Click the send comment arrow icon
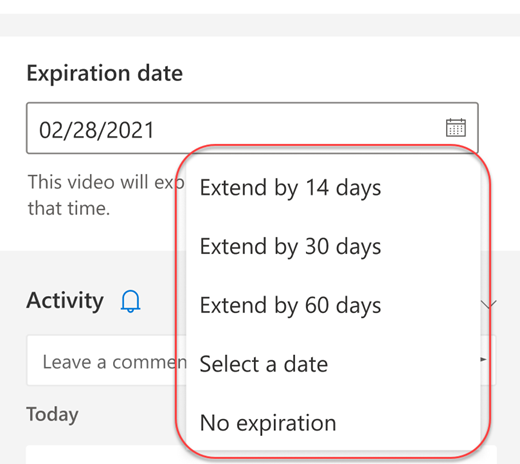The height and width of the screenshot is (464, 520). pyautogui.click(x=484, y=359)
